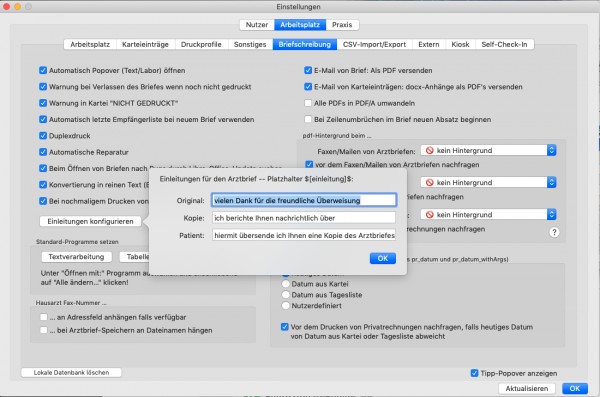The image size is (600, 397).
Task: Select the Briefschreibung sub-tab
Action: (x=305, y=44)
